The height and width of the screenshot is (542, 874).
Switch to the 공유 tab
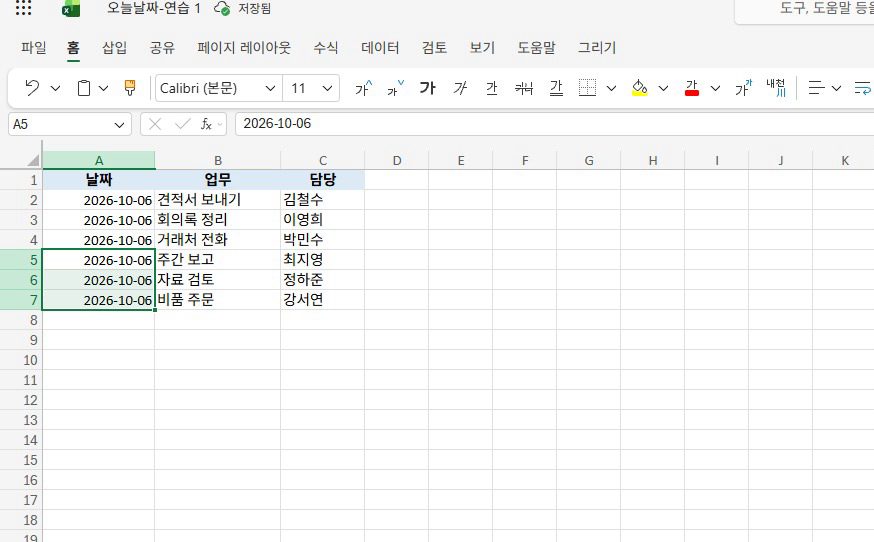pyautogui.click(x=162, y=48)
